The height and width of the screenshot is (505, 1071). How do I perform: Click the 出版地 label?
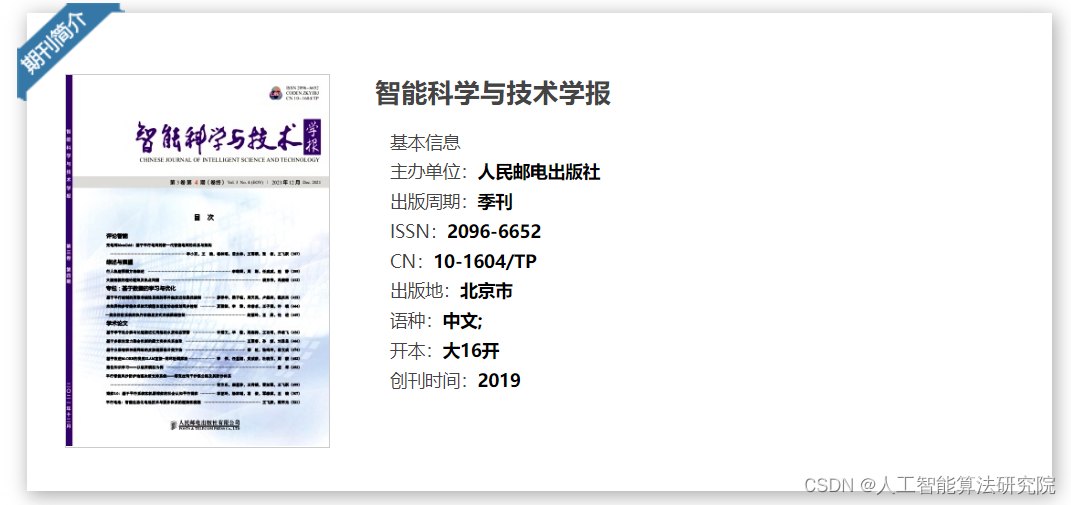click(417, 292)
